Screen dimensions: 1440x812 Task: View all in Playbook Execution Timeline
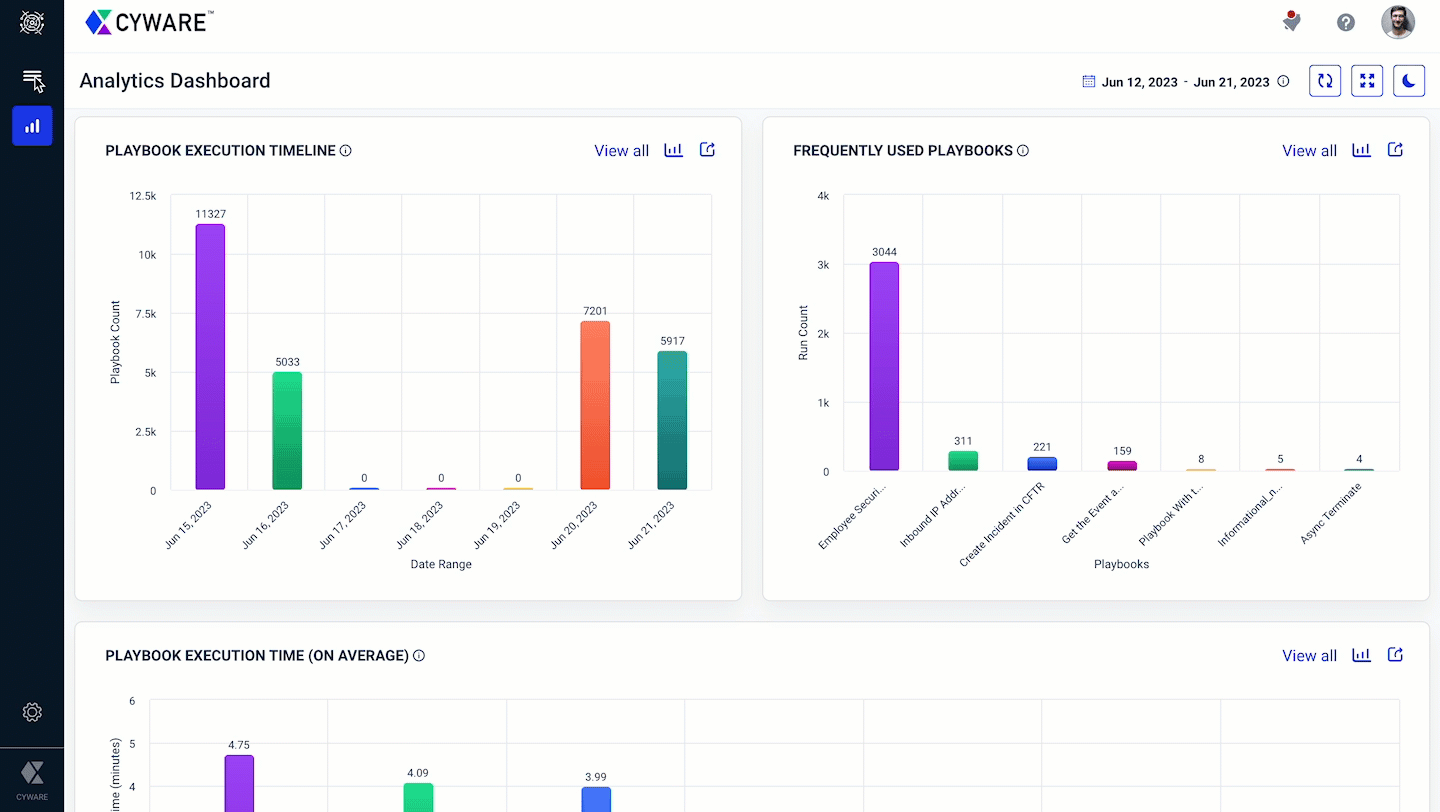pyautogui.click(x=621, y=151)
